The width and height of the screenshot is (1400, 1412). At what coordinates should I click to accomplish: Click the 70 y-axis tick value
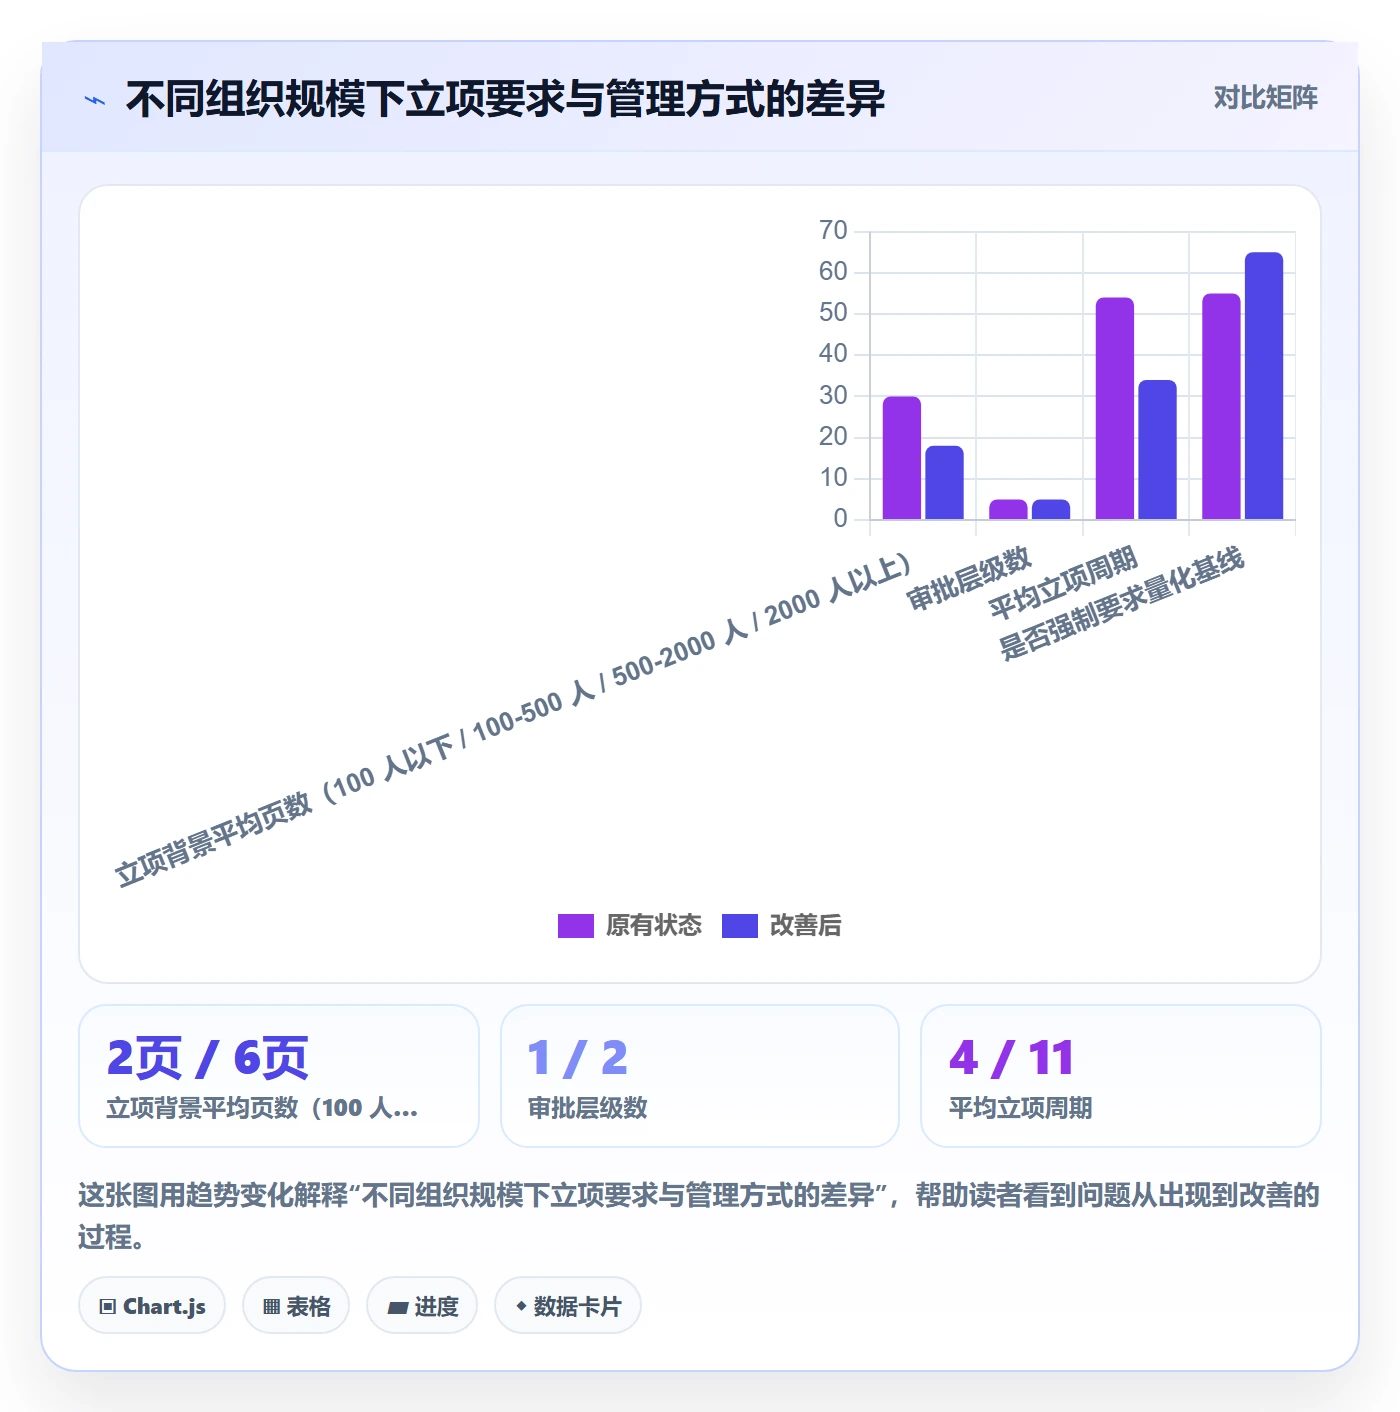[833, 231]
